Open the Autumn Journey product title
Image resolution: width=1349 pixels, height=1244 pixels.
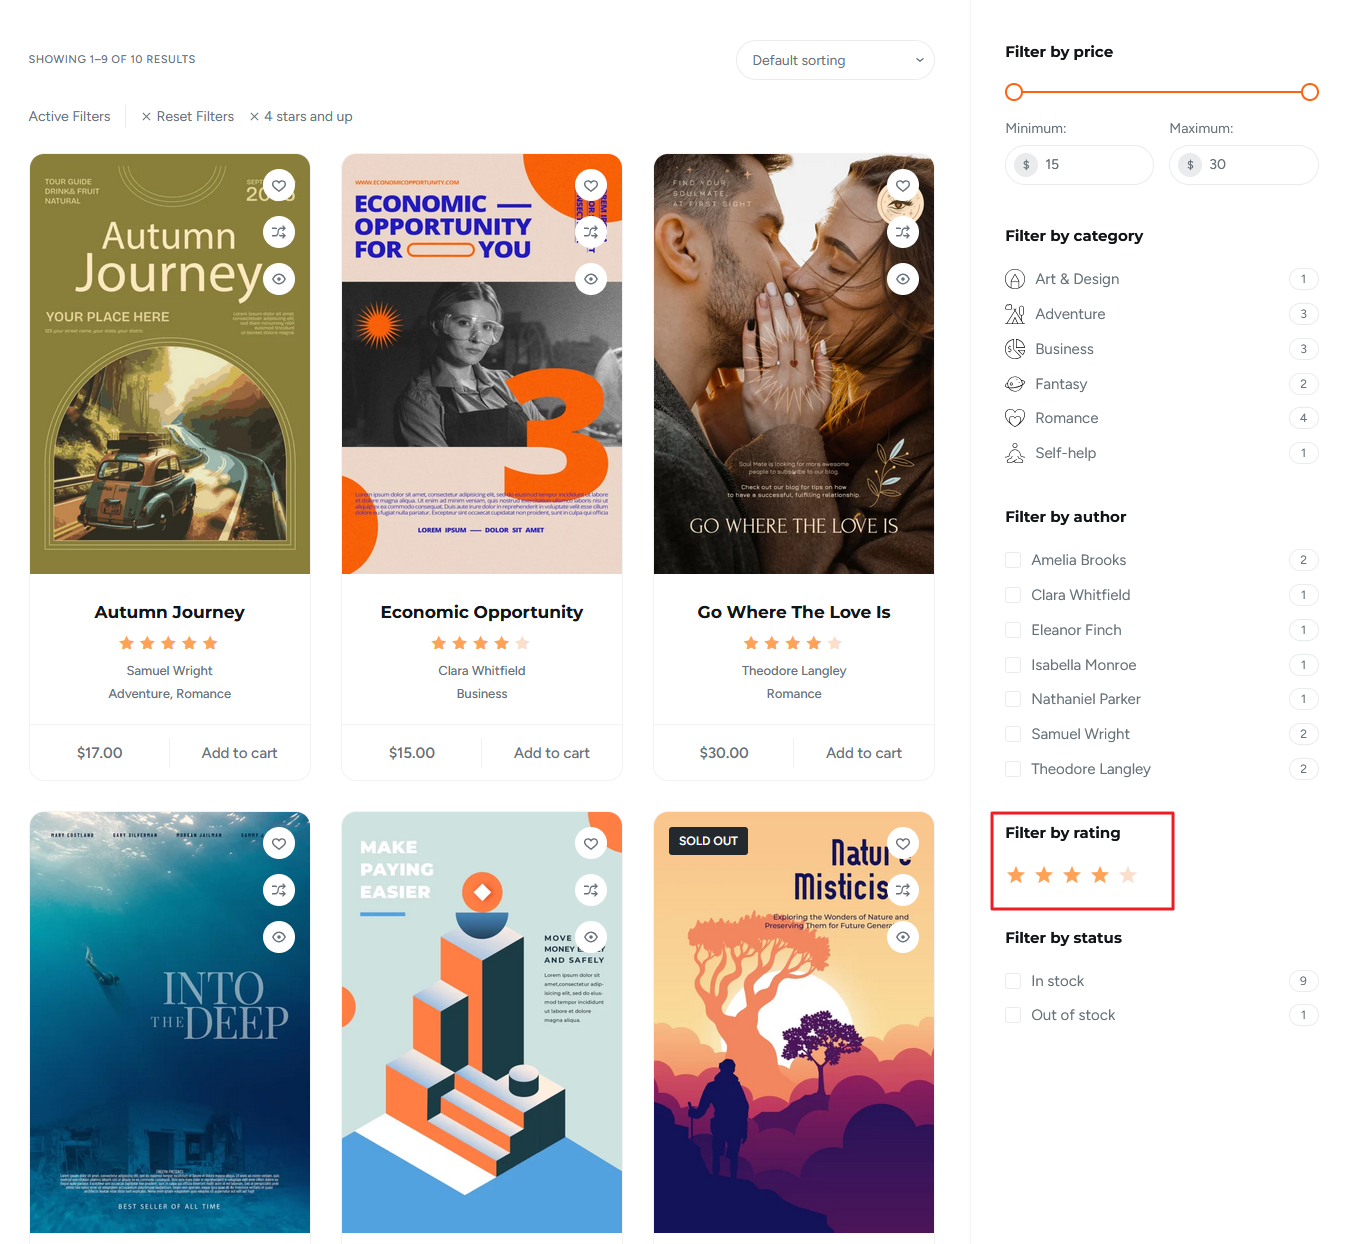click(x=170, y=612)
